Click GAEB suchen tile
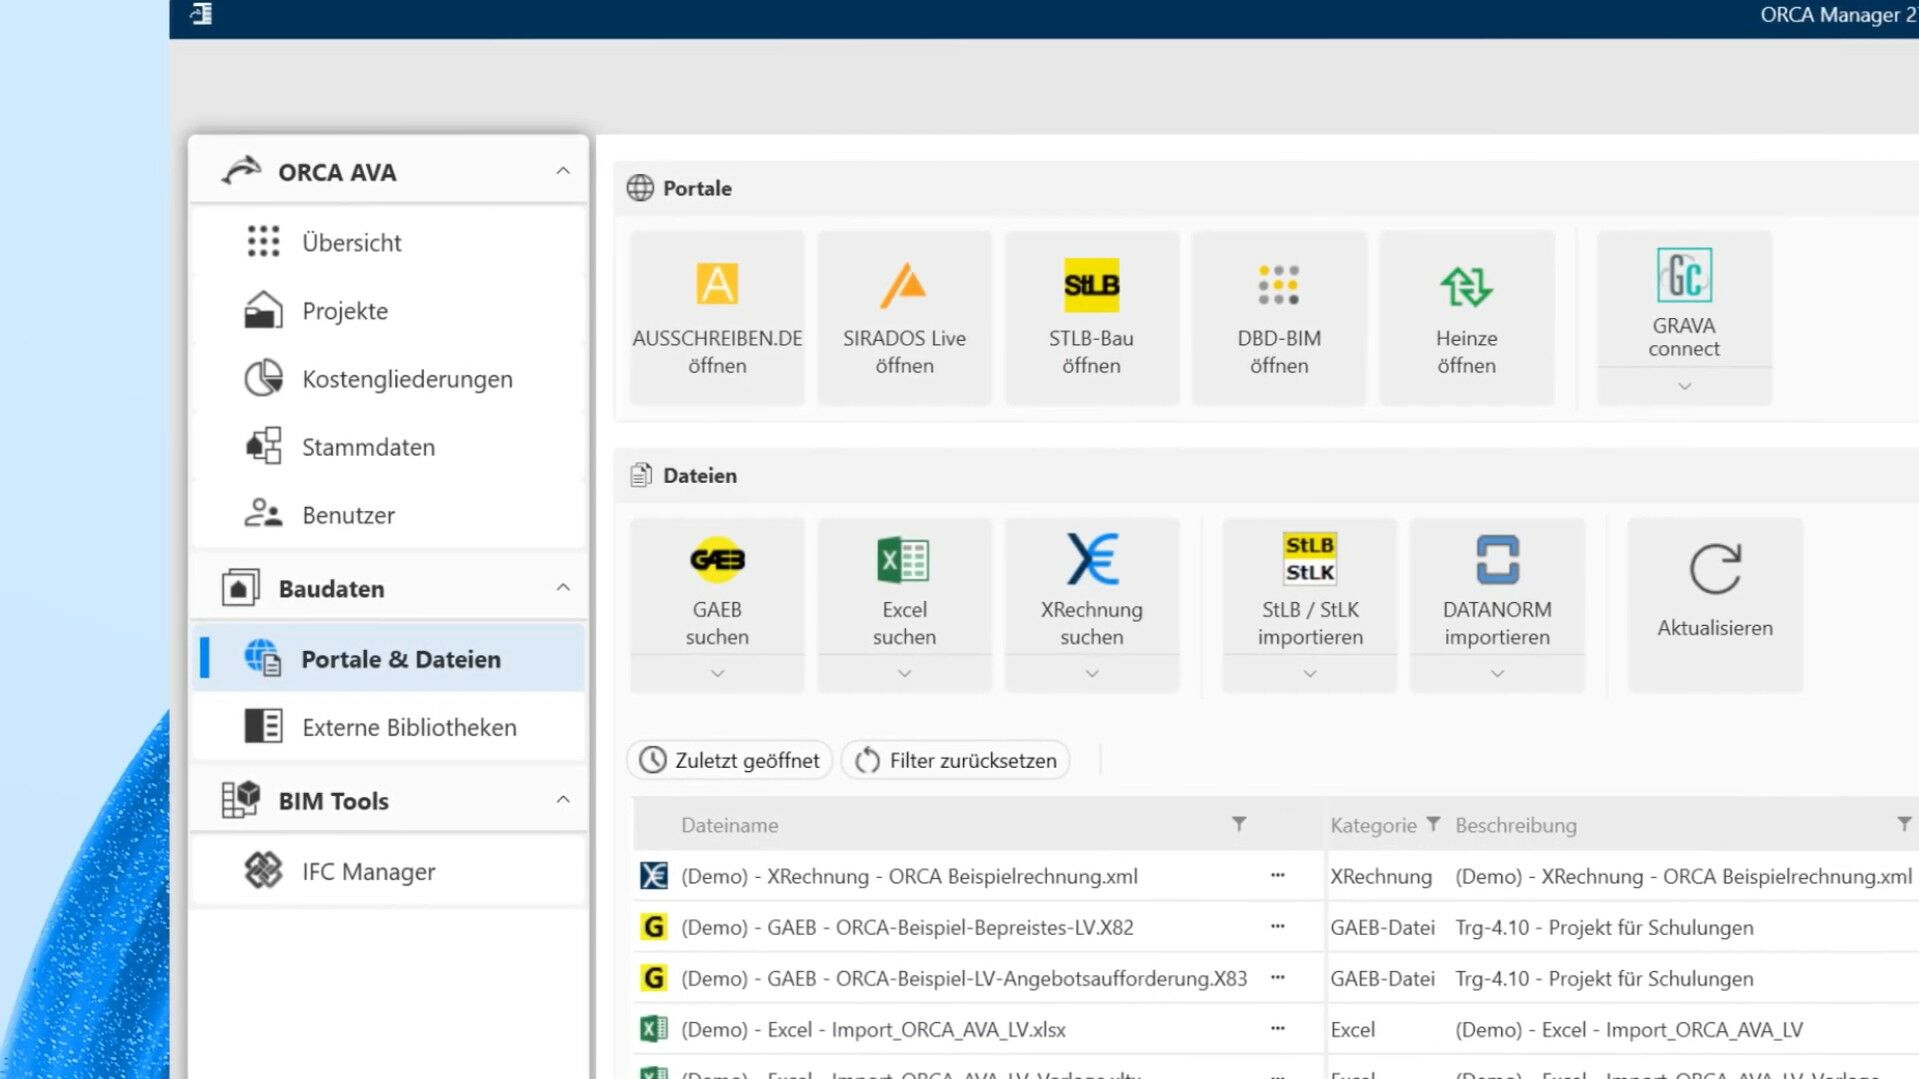This screenshot has height=1079, width=1919. (717, 586)
